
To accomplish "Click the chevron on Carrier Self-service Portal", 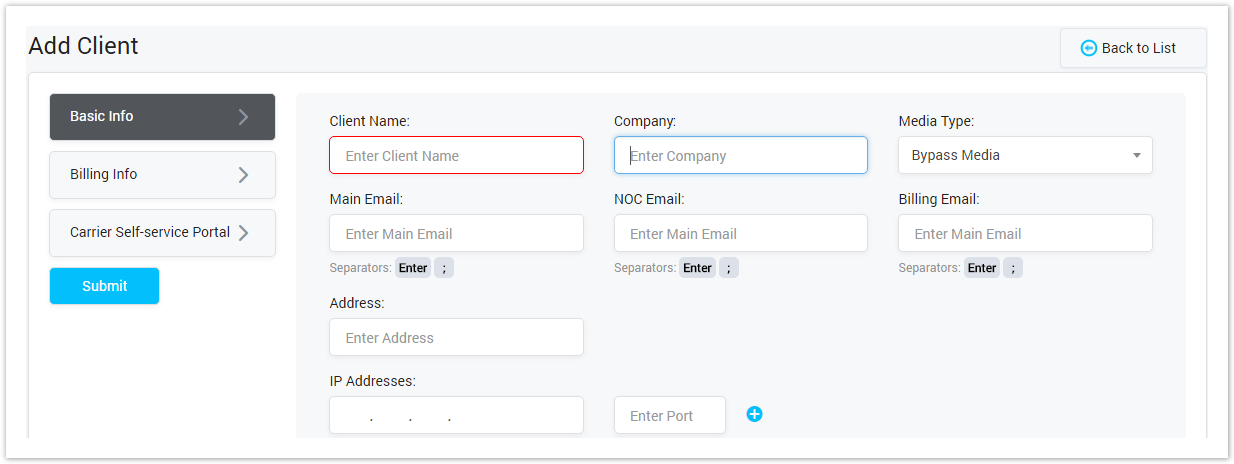I will [x=243, y=233].
